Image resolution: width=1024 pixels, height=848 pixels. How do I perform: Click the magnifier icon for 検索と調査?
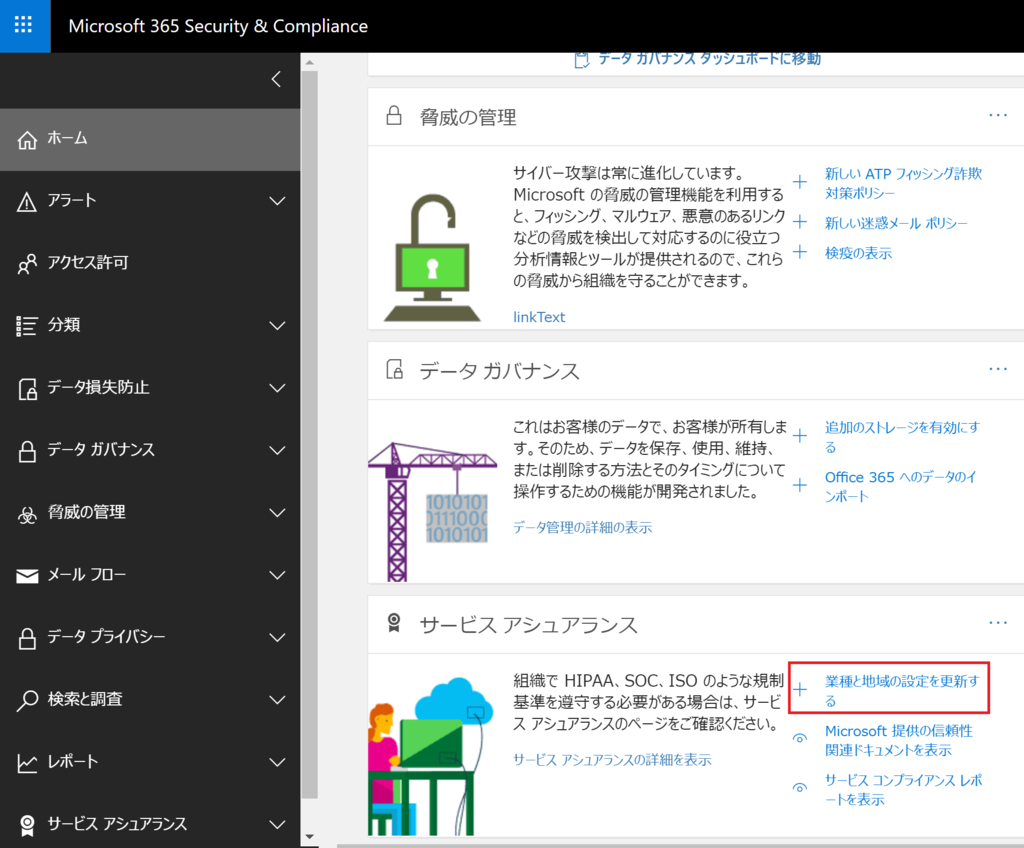[x=27, y=700]
